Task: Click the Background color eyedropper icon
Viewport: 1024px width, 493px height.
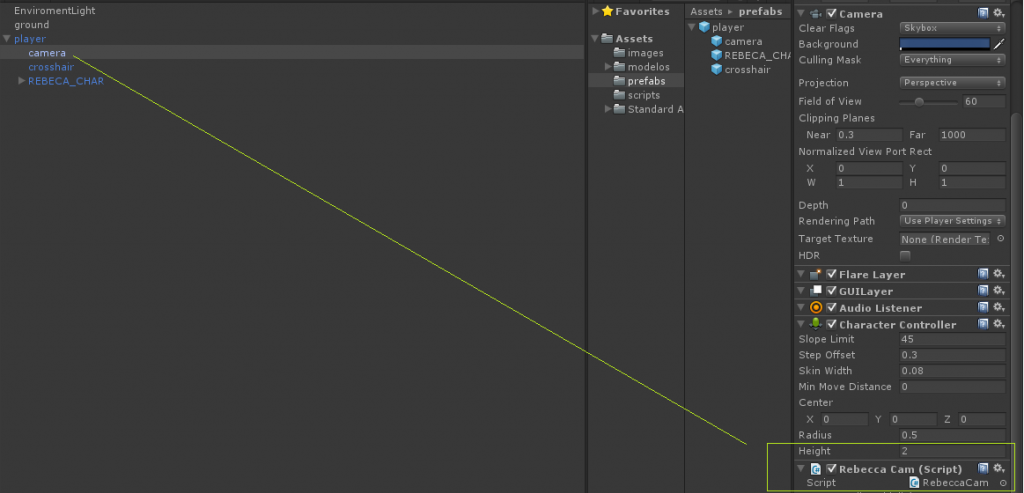Action: click(998, 44)
